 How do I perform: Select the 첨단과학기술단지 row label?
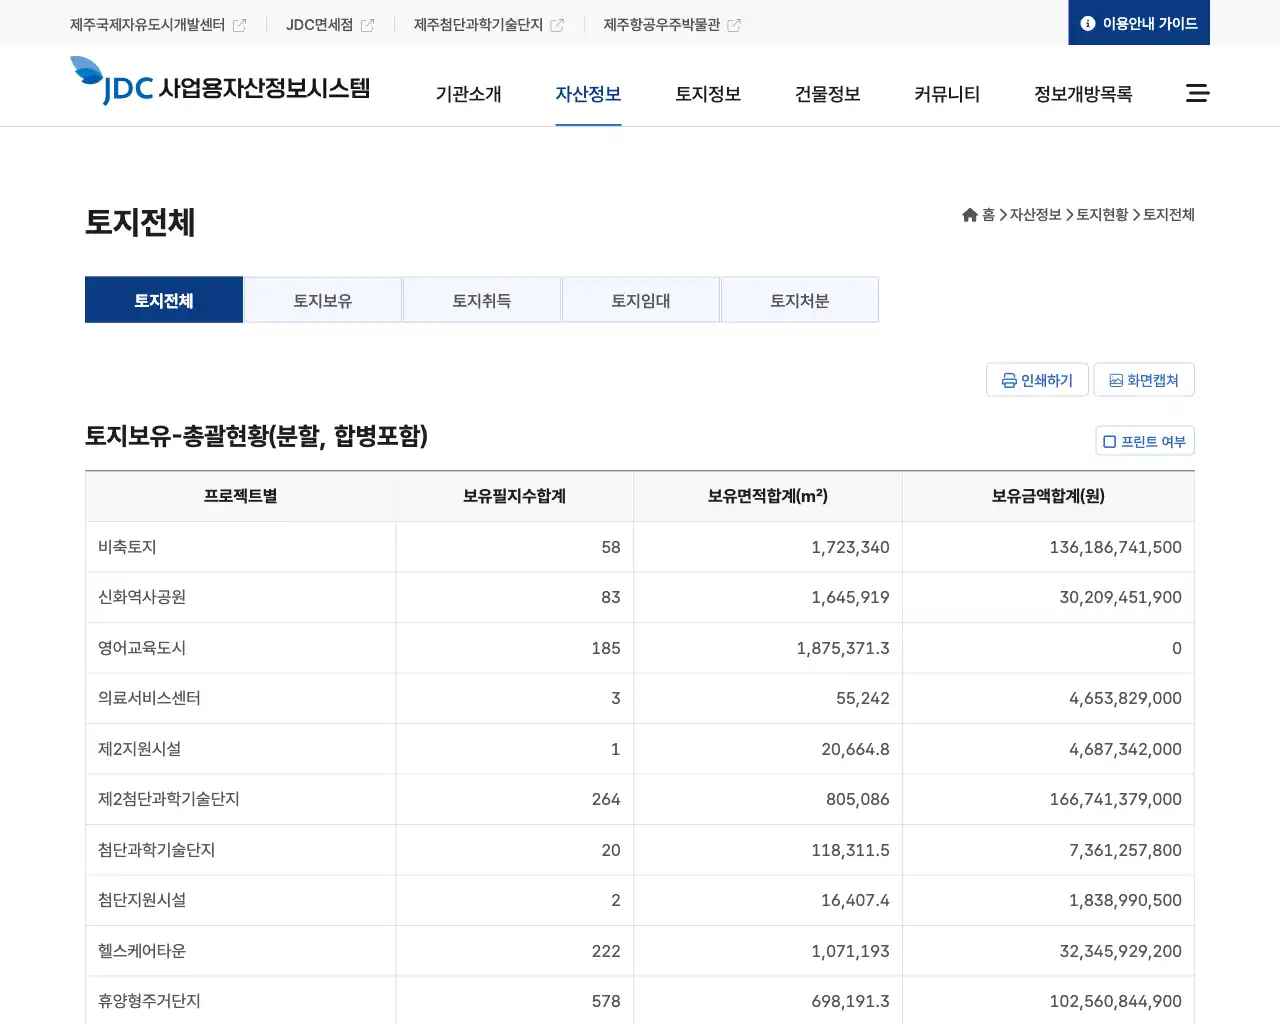point(157,850)
